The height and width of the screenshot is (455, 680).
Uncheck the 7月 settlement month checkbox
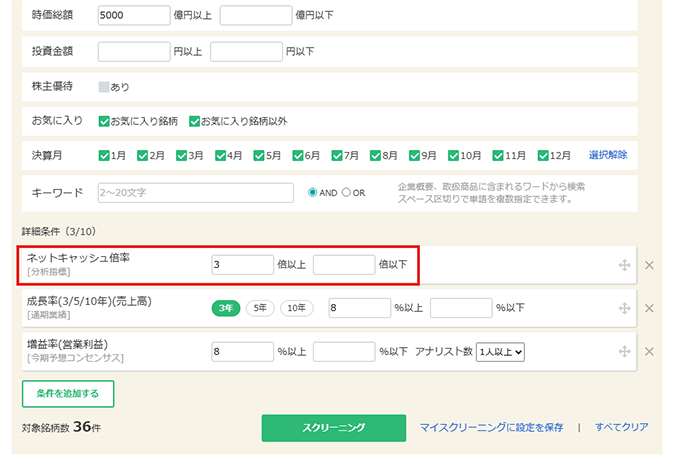coord(337,155)
